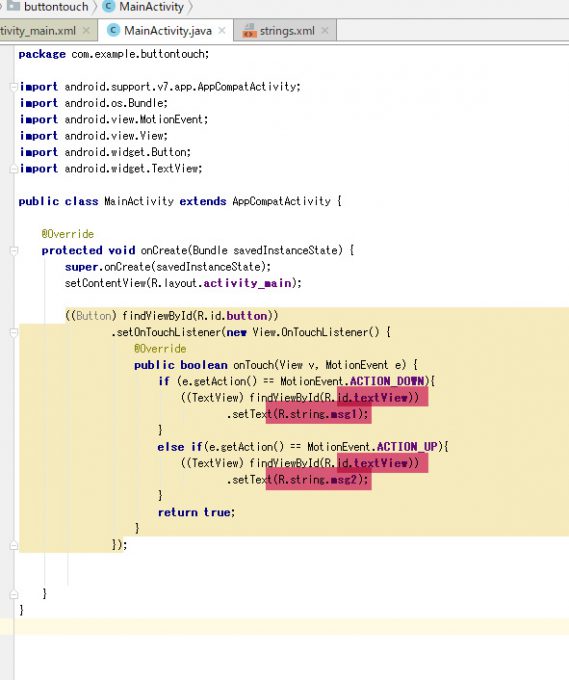The height and width of the screenshot is (680, 569).
Task: Click the highlighted R.string.msg1 reference
Action: [x=323, y=414]
